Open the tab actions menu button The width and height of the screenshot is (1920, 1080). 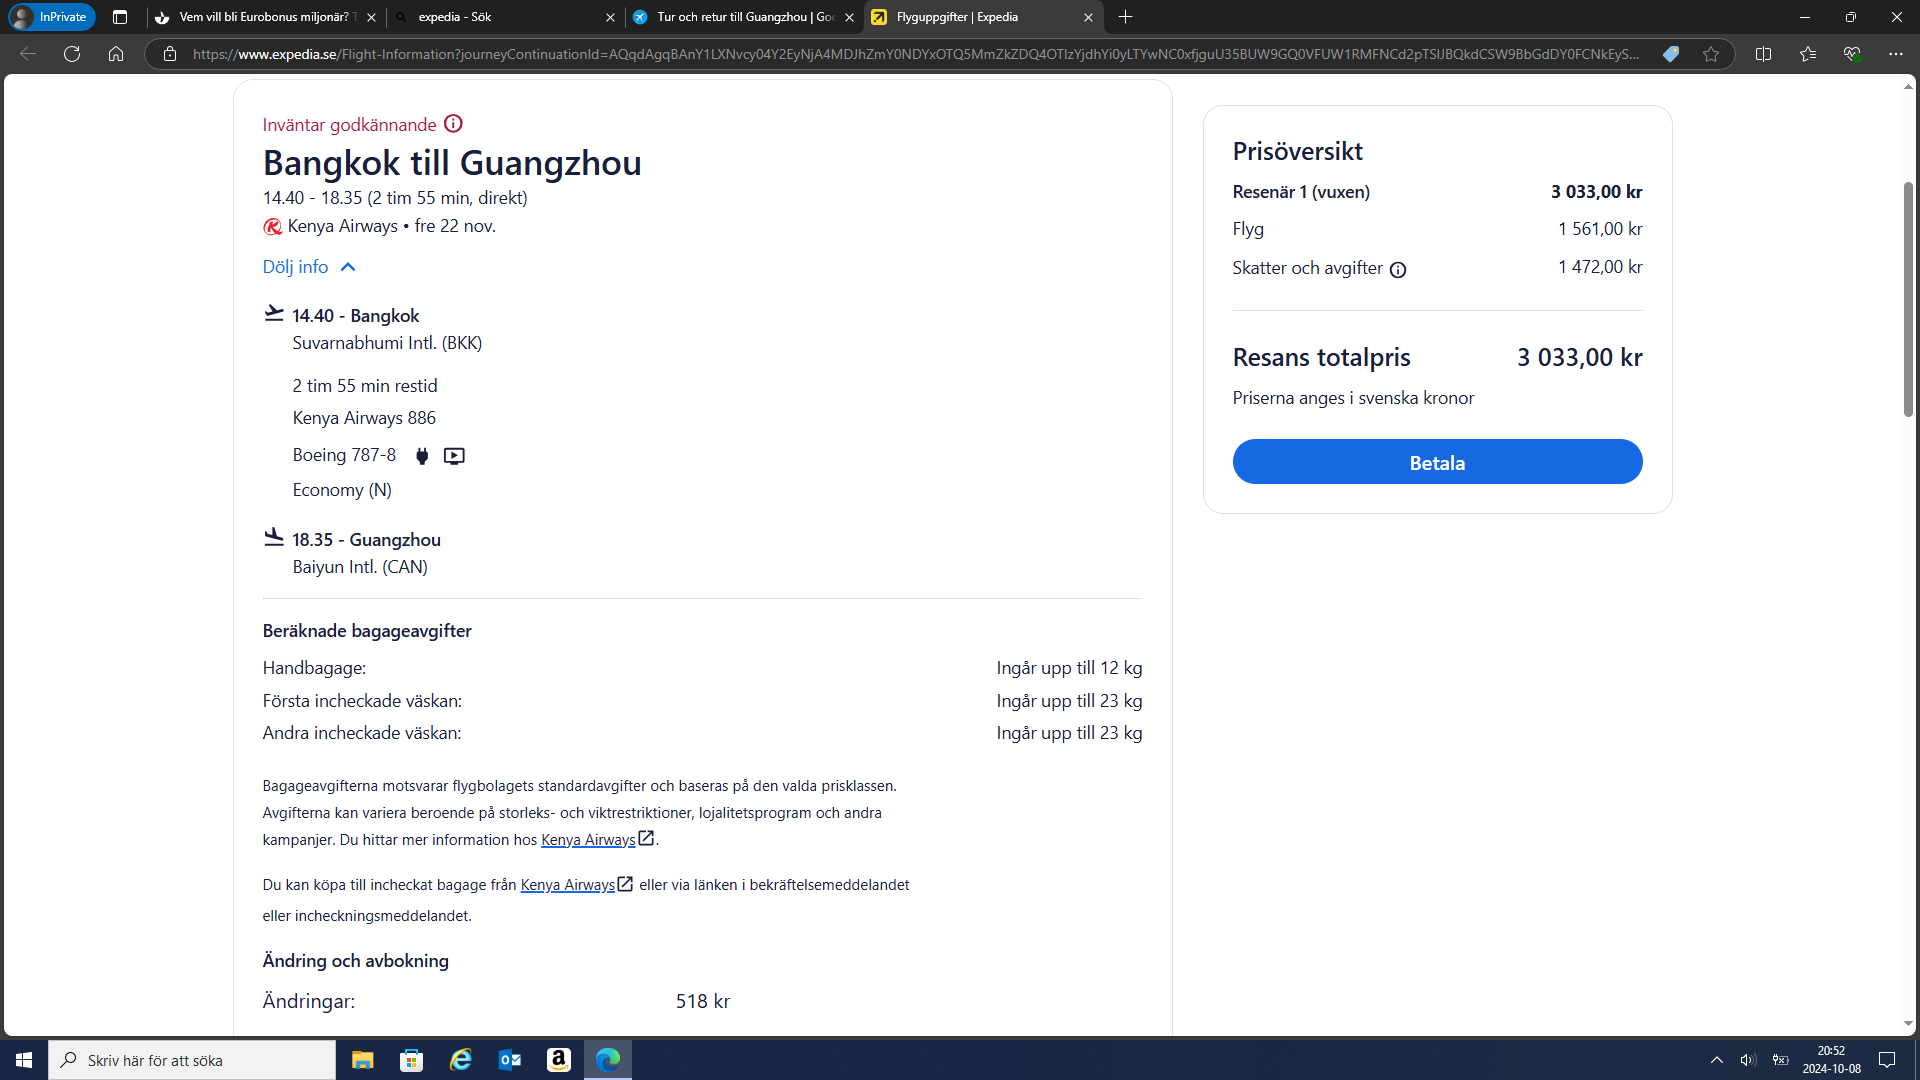point(120,17)
